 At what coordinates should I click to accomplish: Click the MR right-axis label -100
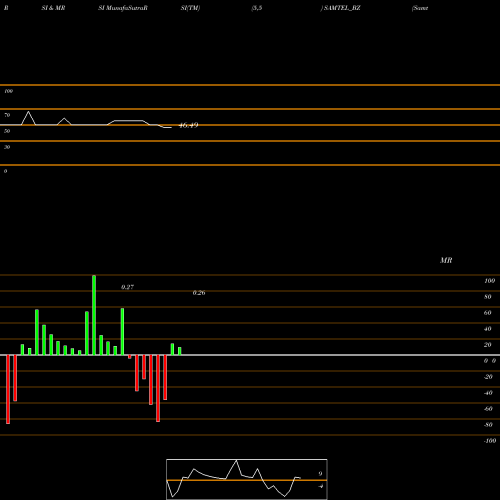490,441
